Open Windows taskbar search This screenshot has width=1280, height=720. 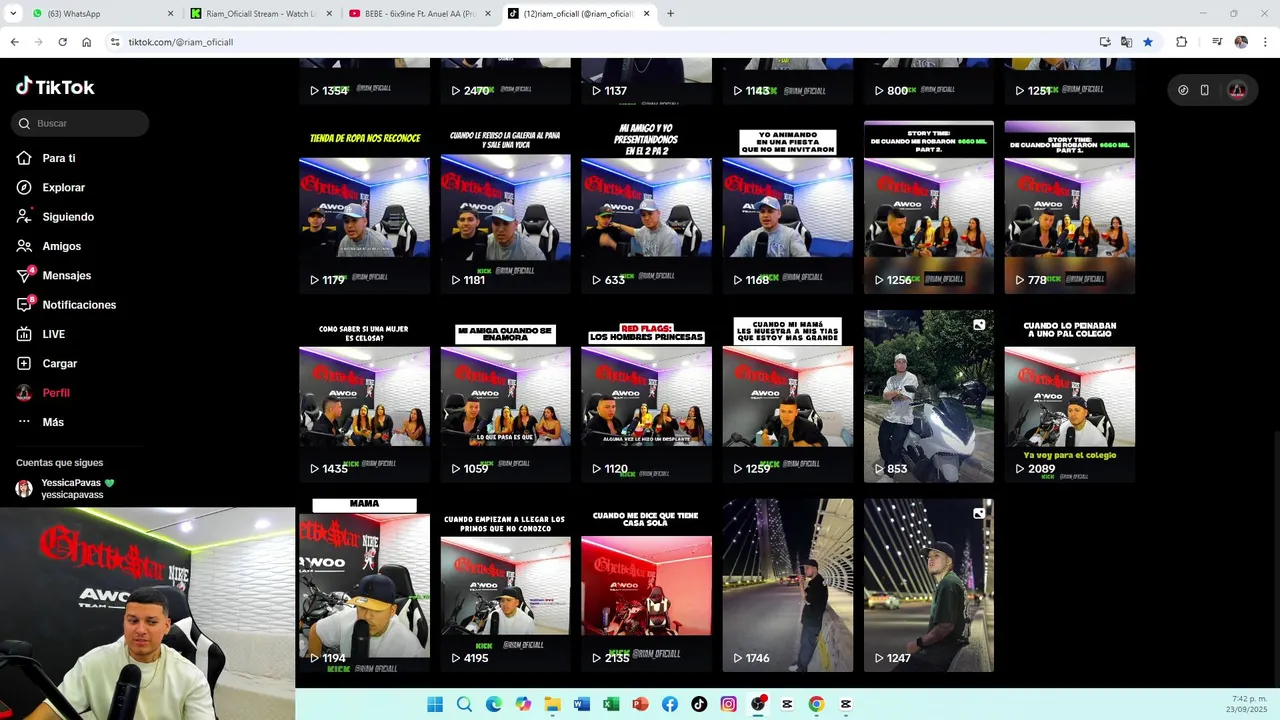(464, 704)
